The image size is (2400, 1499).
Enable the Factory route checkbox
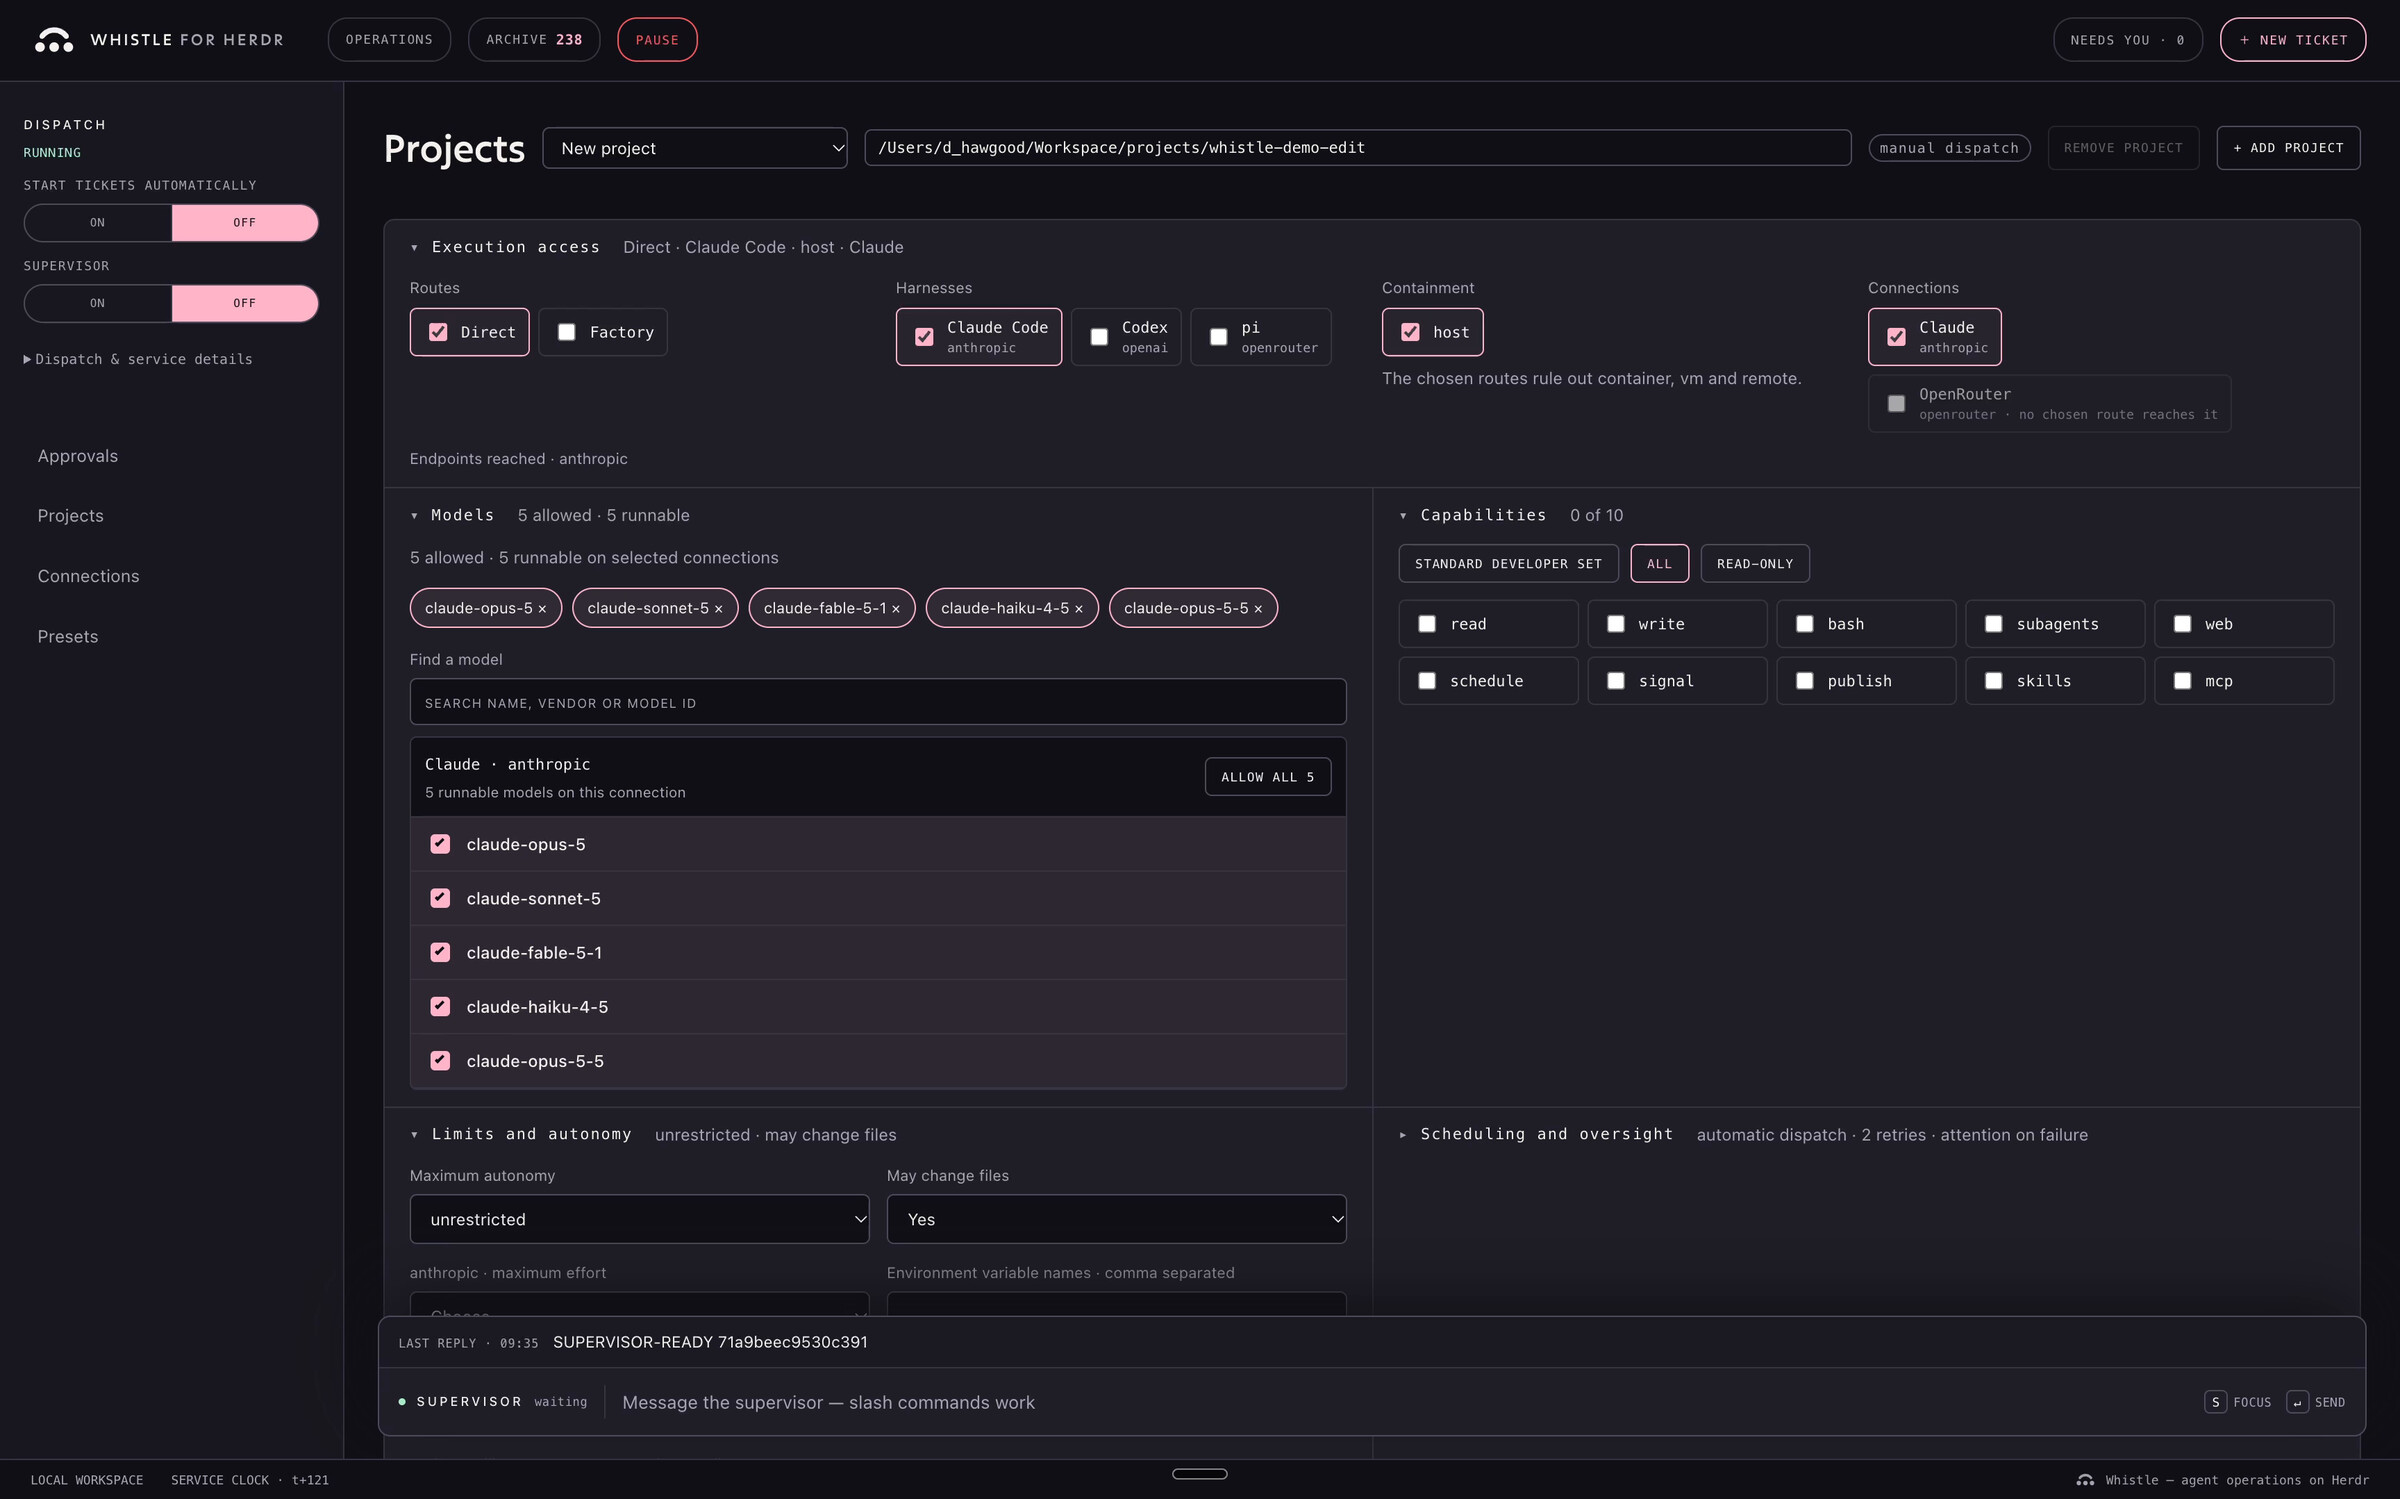click(x=567, y=332)
